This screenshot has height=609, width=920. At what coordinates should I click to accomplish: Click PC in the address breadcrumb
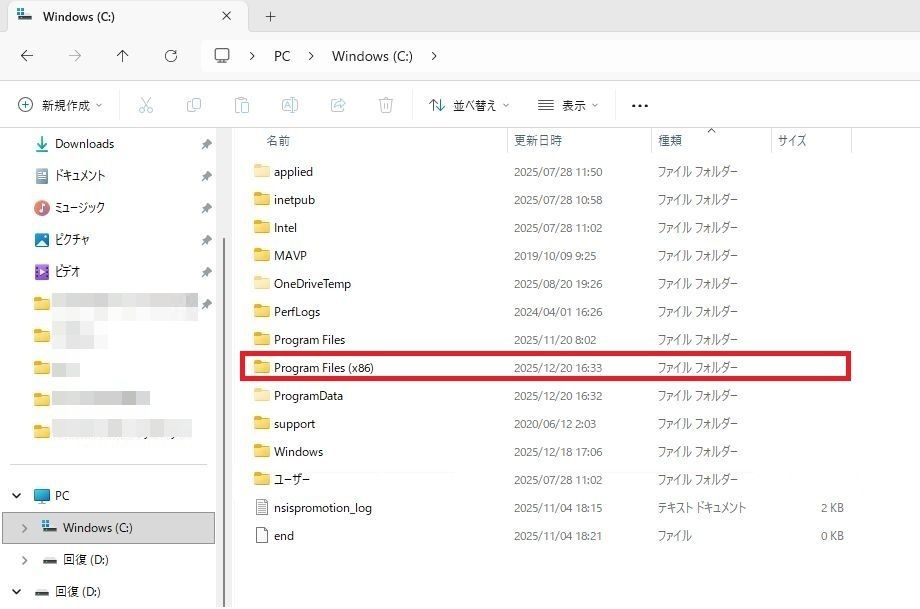click(x=282, y=56)
